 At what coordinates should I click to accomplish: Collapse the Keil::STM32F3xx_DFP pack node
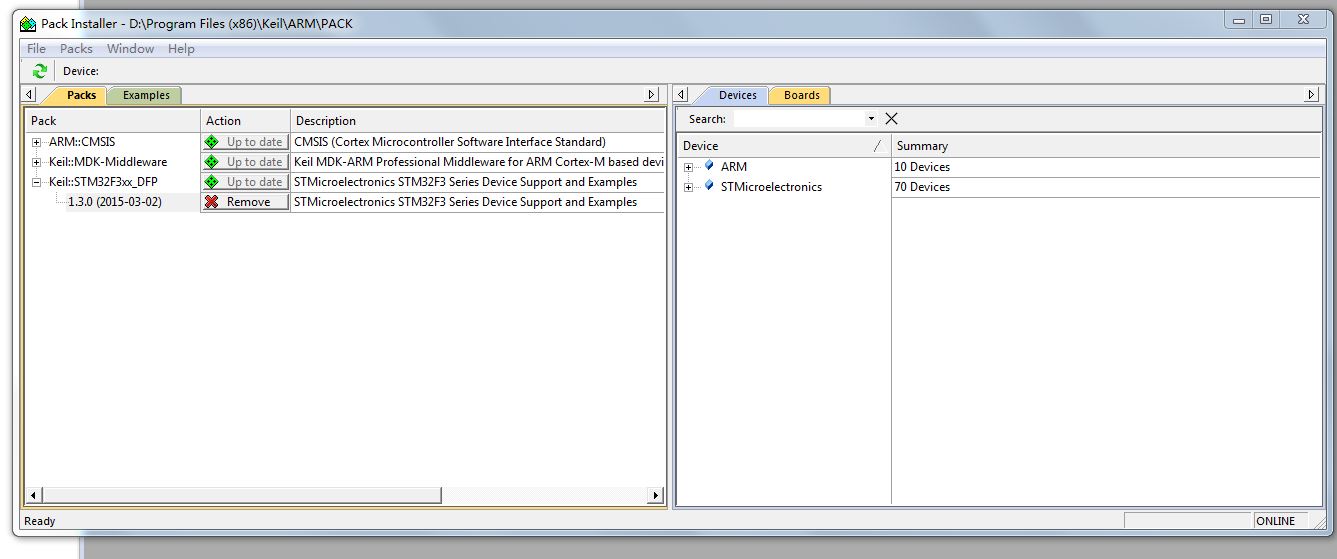[37, 182]
